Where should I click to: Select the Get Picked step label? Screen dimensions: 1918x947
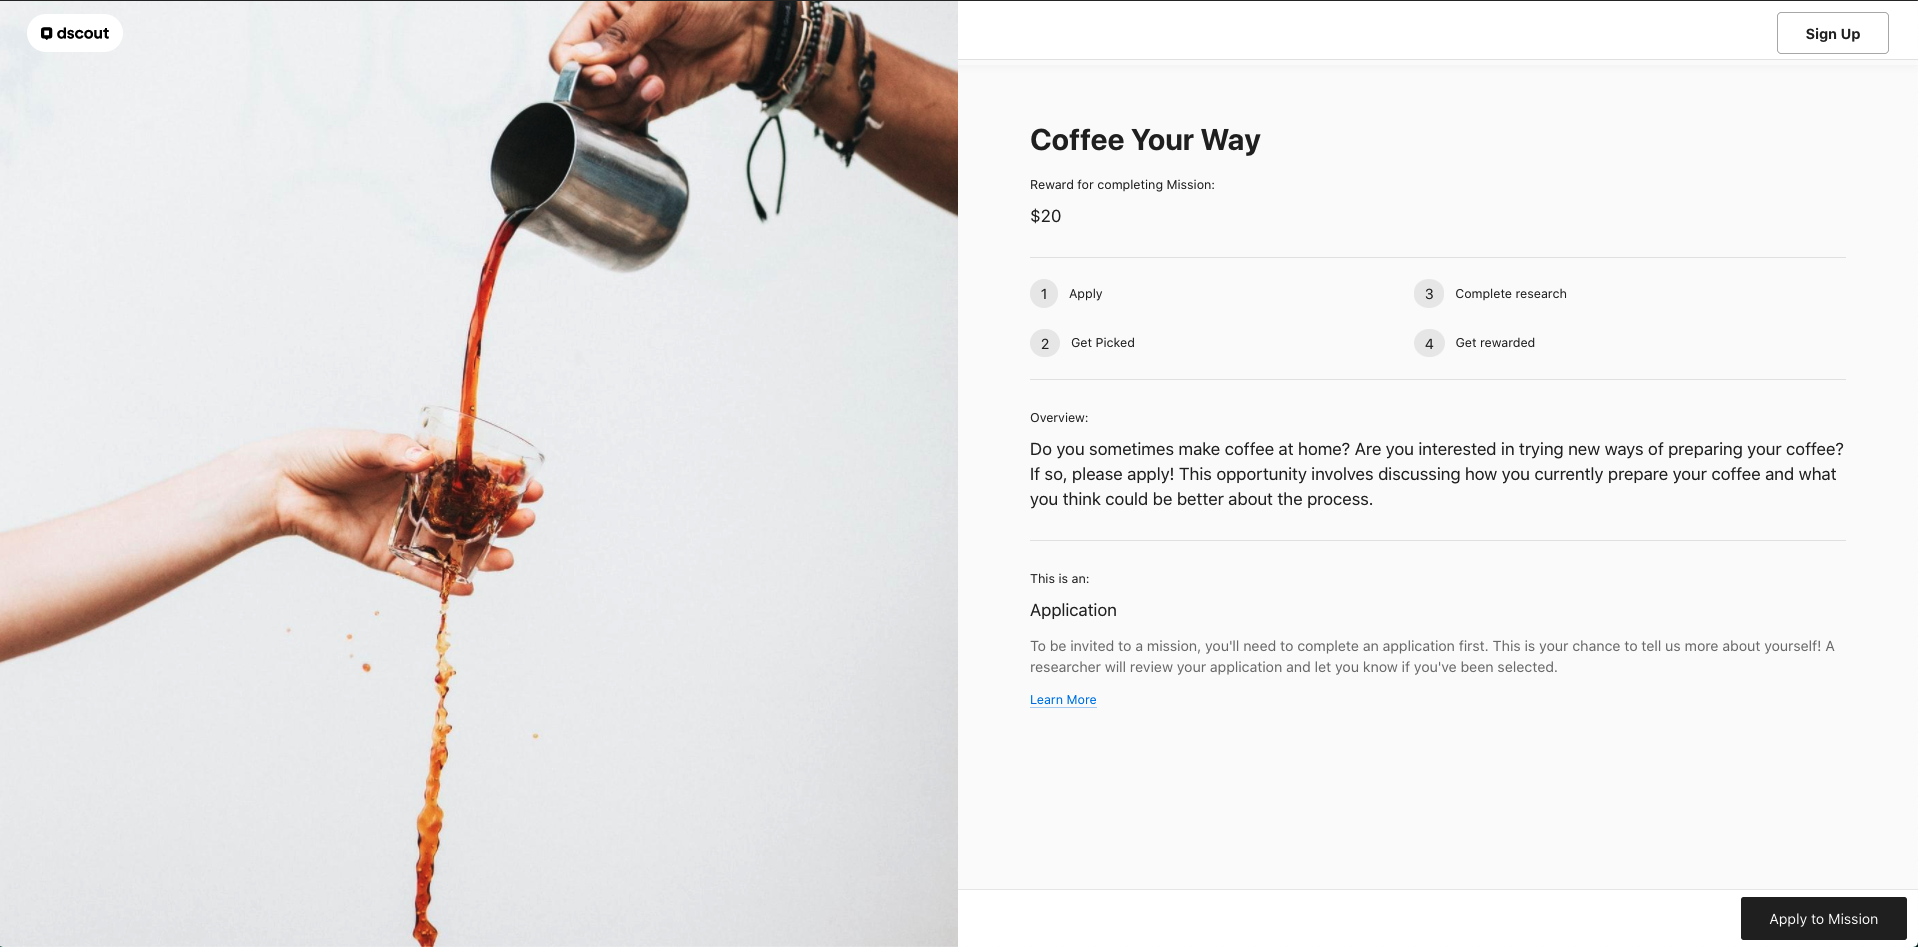click(x=1103, y=343)
